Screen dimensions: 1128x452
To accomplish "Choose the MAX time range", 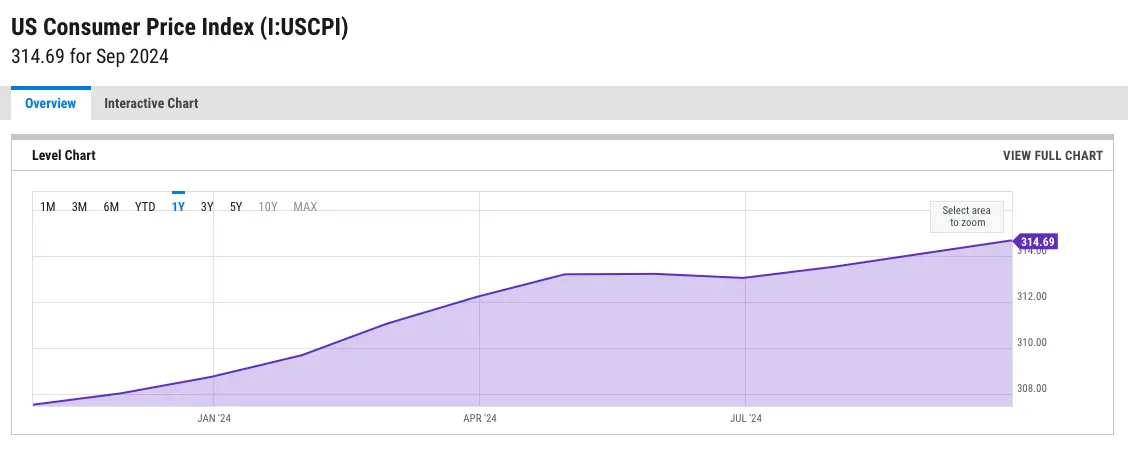I will (305, 207).
